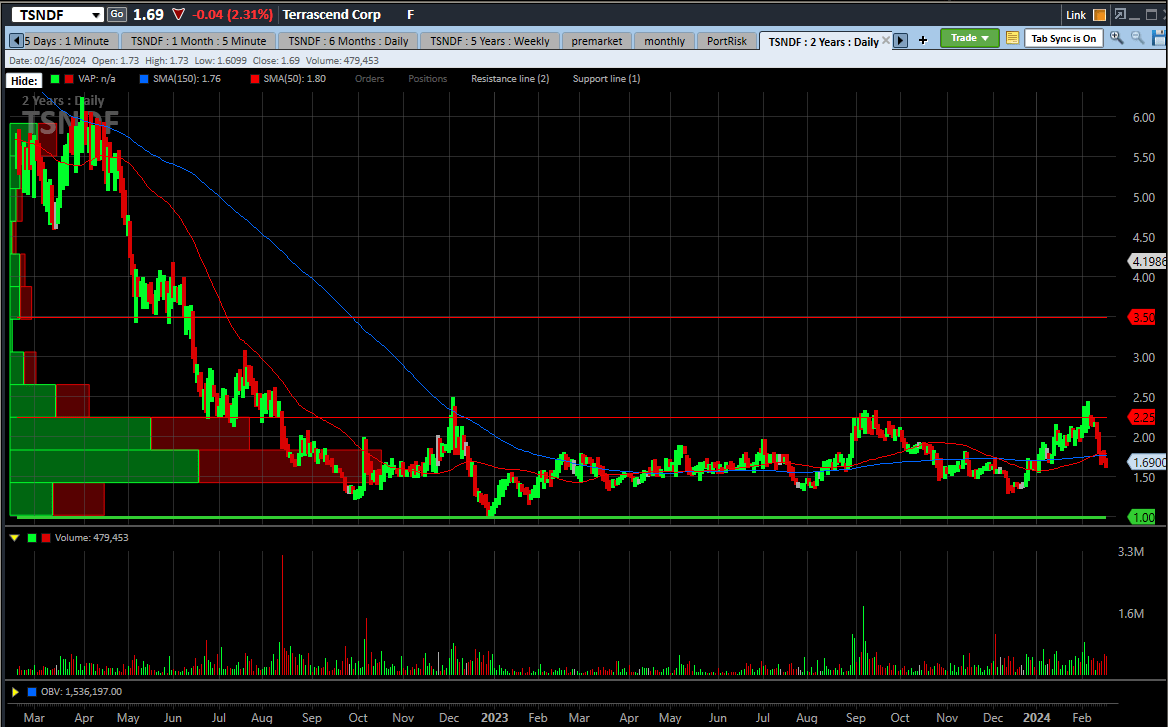Collapse the Volume pane with its triangle
Image resolution: width=1168 pixels, height=727 pixels.
(x=13, y=537)
